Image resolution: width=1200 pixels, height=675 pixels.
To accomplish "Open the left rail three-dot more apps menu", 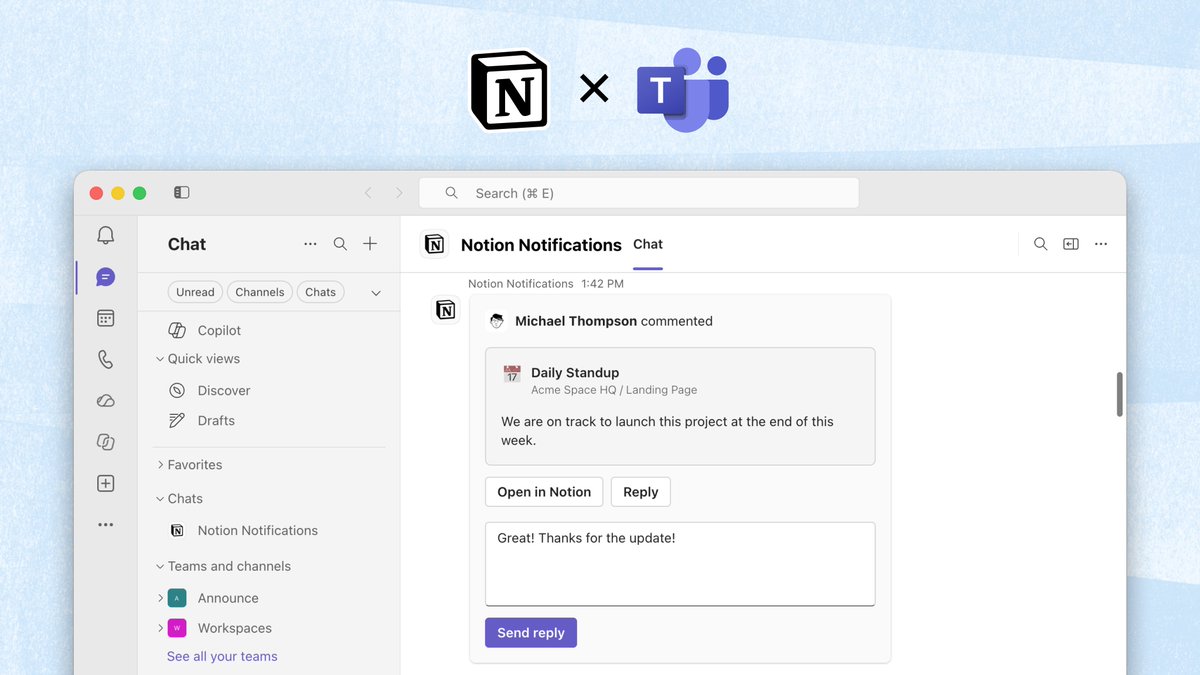I will pyautogui.click(x=105, y=524).
